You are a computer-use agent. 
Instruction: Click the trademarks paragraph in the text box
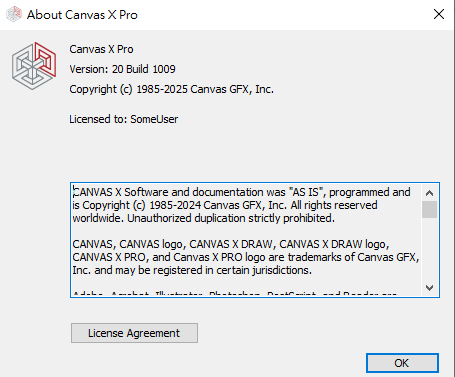[x=246, y=257]
